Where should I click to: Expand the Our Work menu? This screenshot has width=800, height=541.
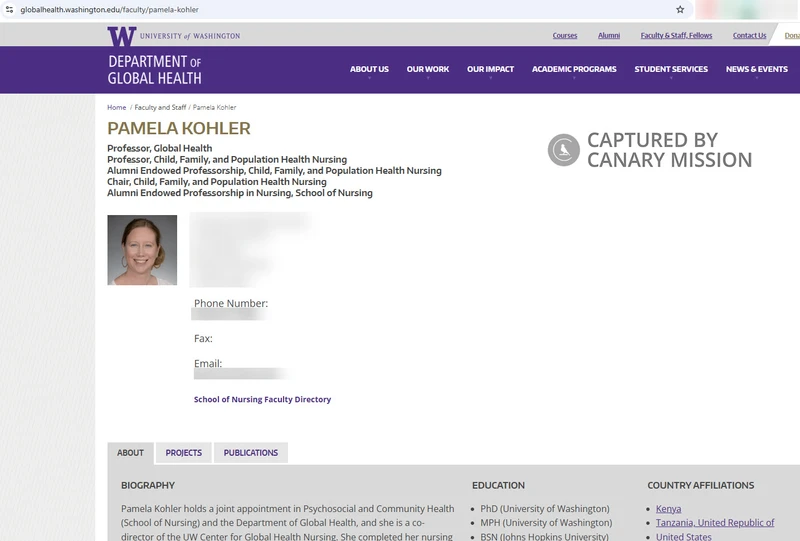pos(428,69)
